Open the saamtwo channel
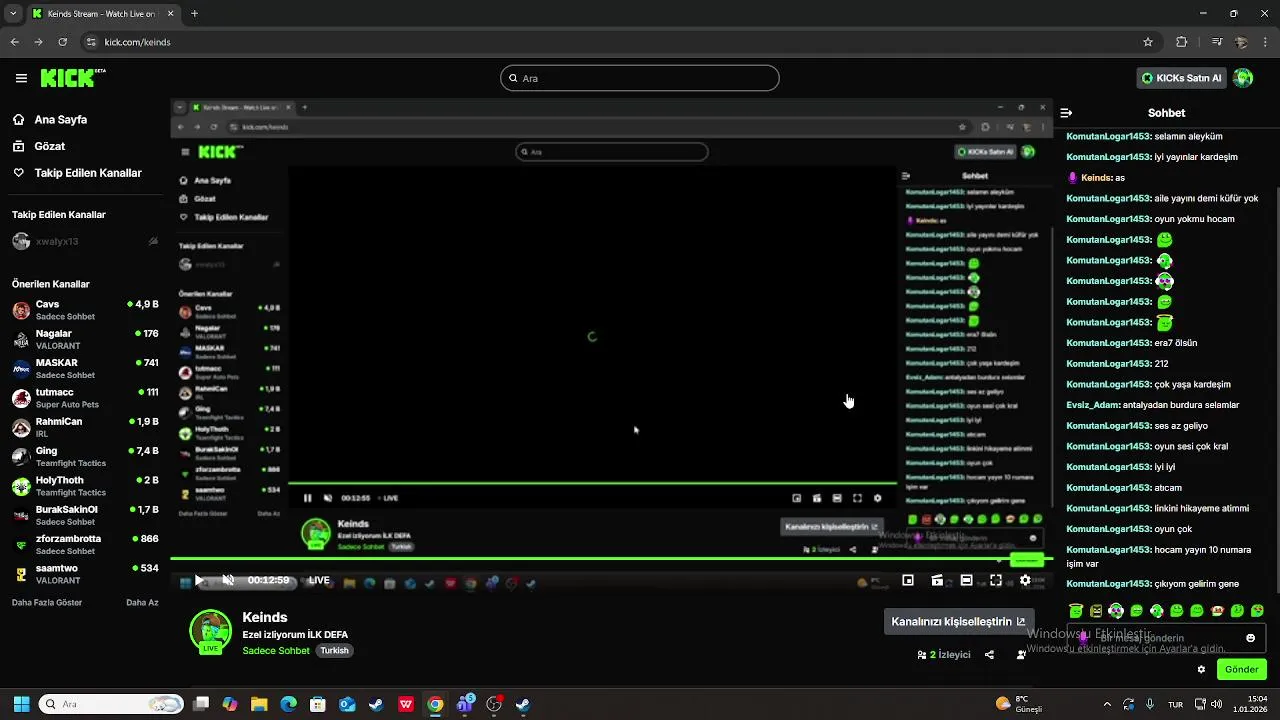Screen dimensions: 1280x720 (x=85, y=574)
